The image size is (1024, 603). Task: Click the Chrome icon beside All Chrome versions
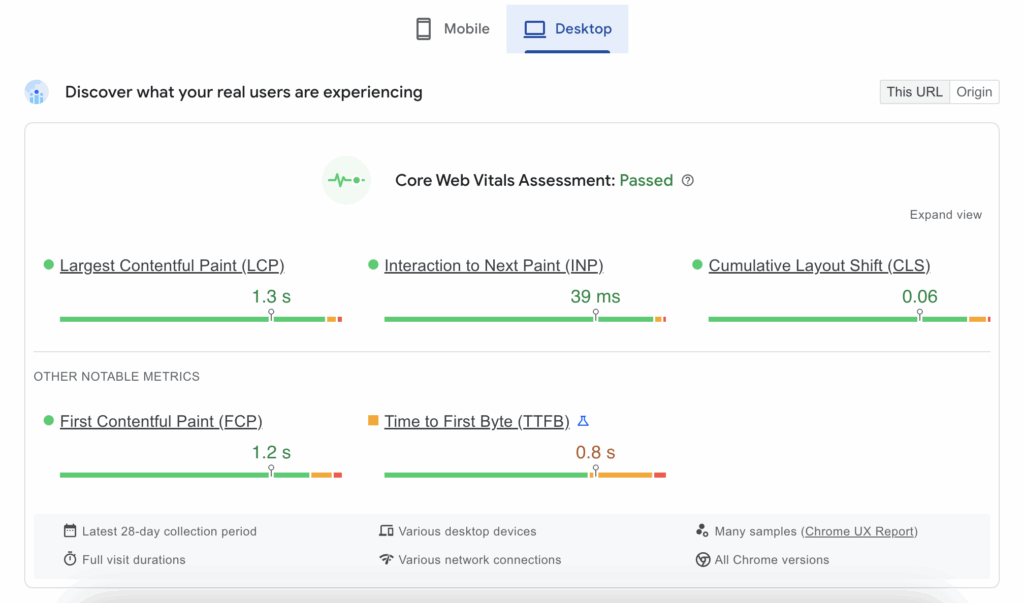pos(702,560)
